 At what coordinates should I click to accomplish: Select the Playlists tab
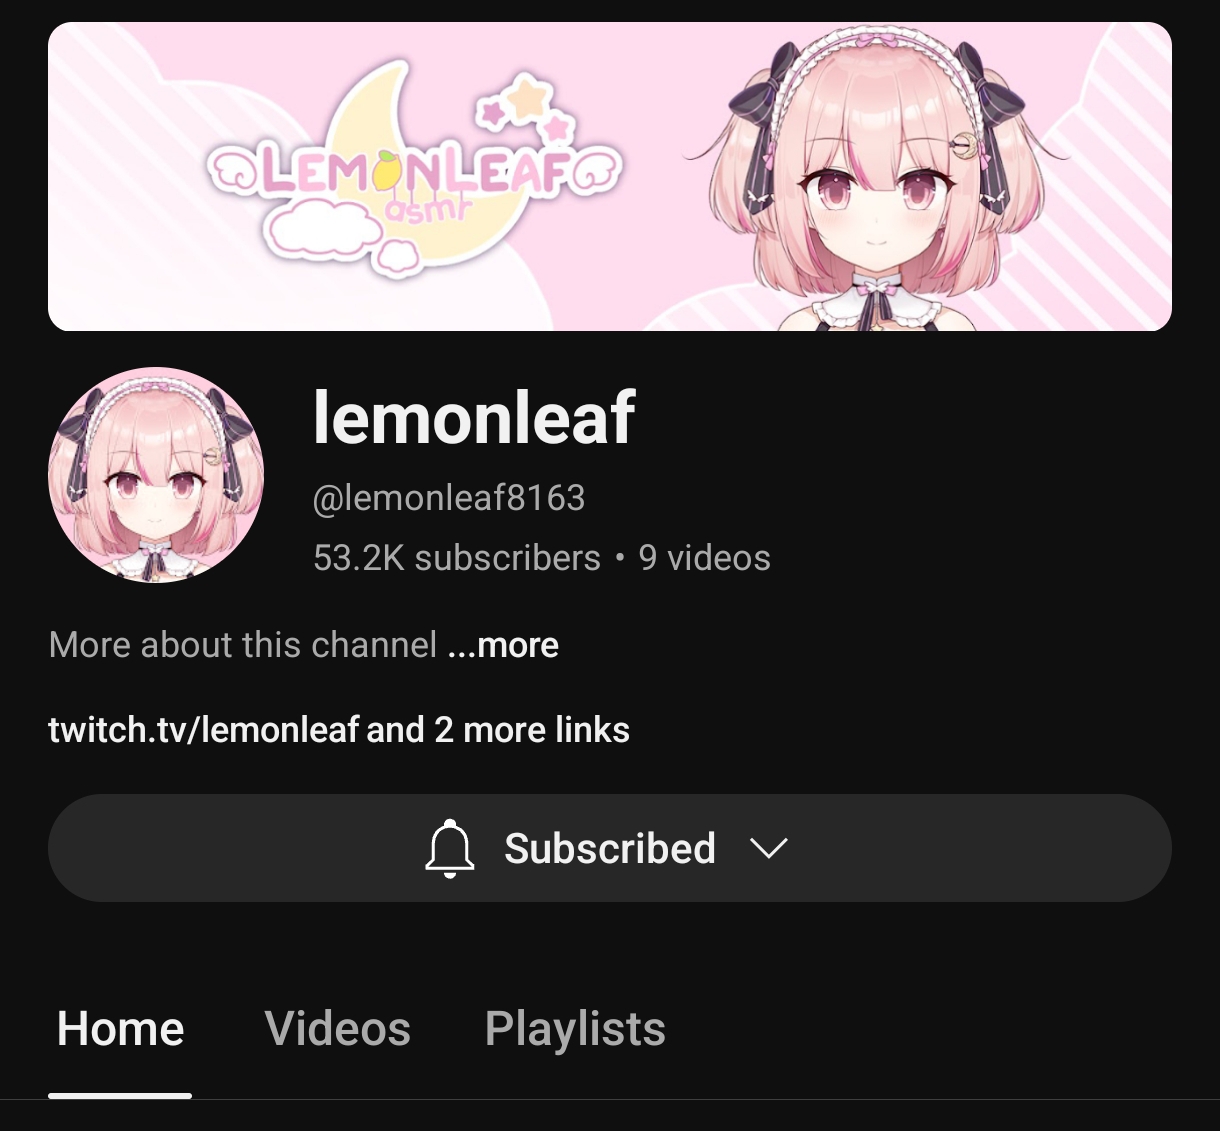point(575,1029)
